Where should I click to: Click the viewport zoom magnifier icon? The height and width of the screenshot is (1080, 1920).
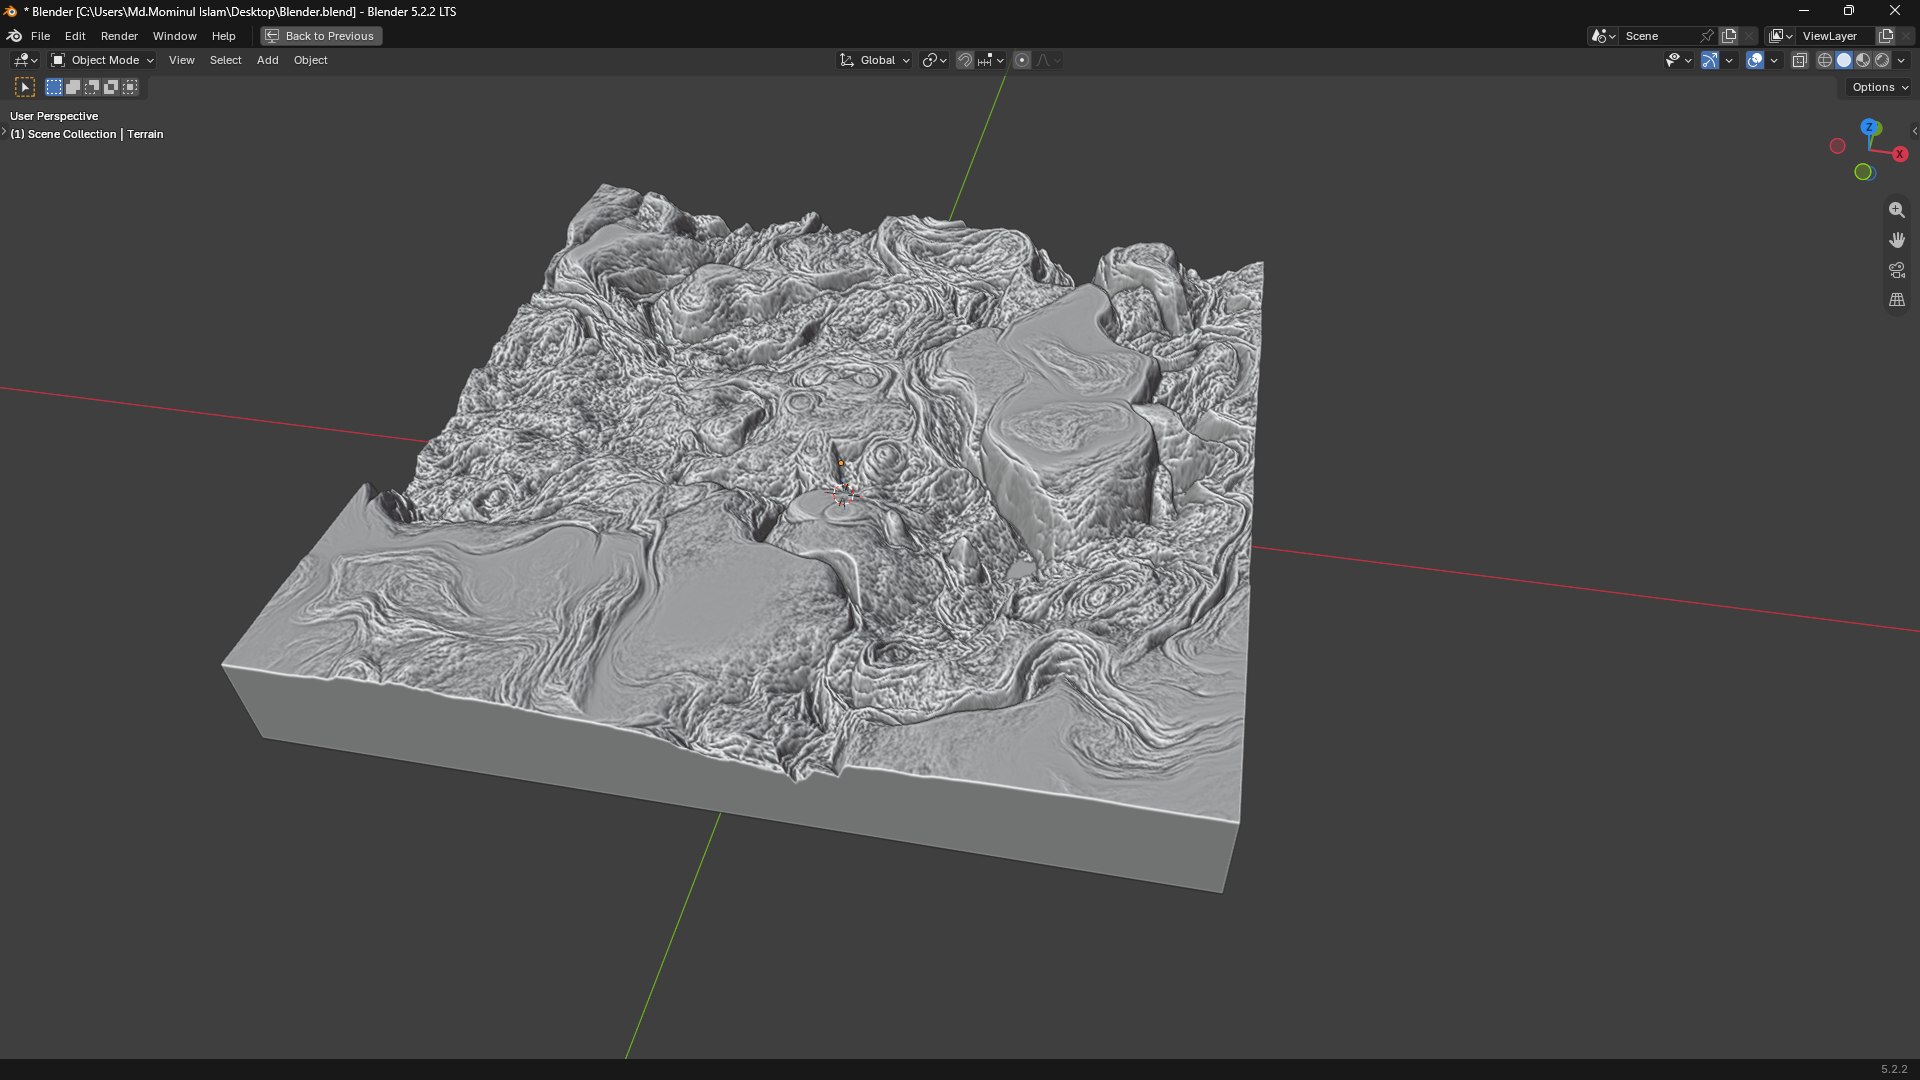(1896, 210)
